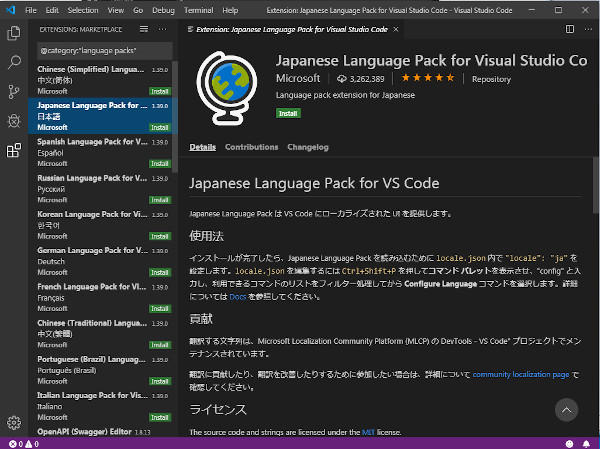Open the Explorer view in activity bar
This screenshot has width=600, height=449.
tap(14, 33)
